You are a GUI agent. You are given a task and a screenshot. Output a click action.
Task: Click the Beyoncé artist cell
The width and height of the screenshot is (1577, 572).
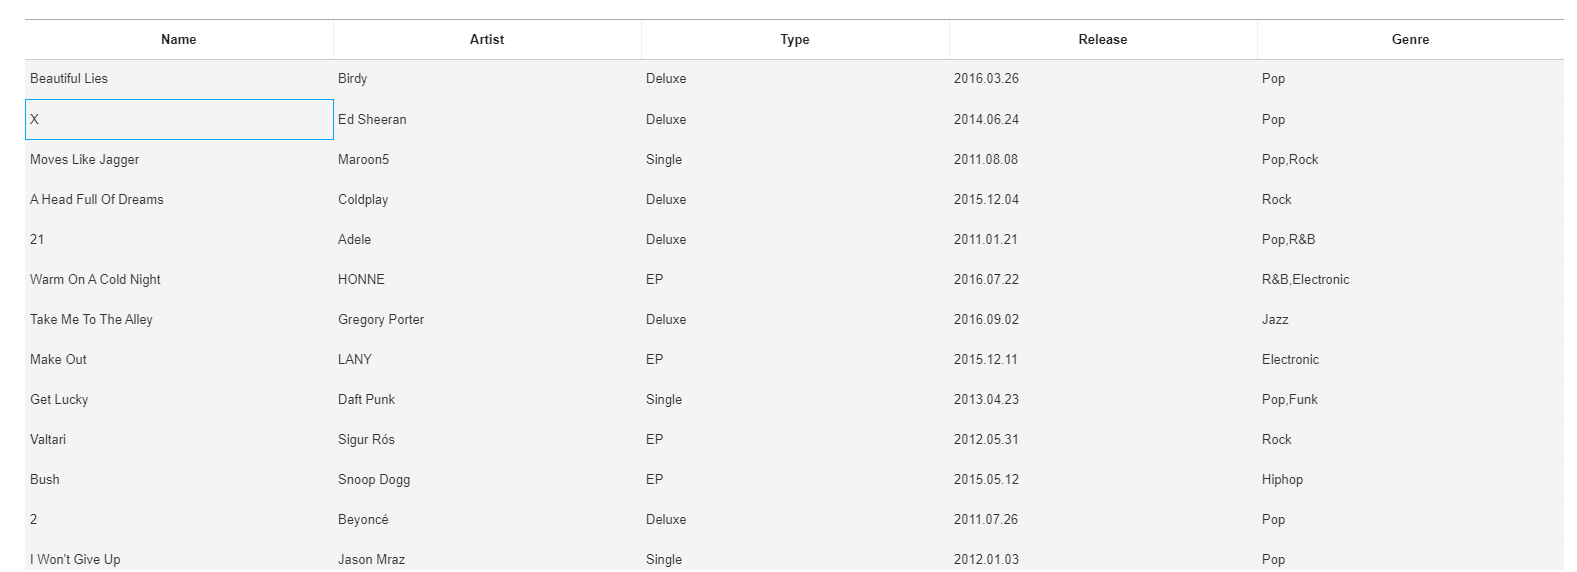click(487, 519)
